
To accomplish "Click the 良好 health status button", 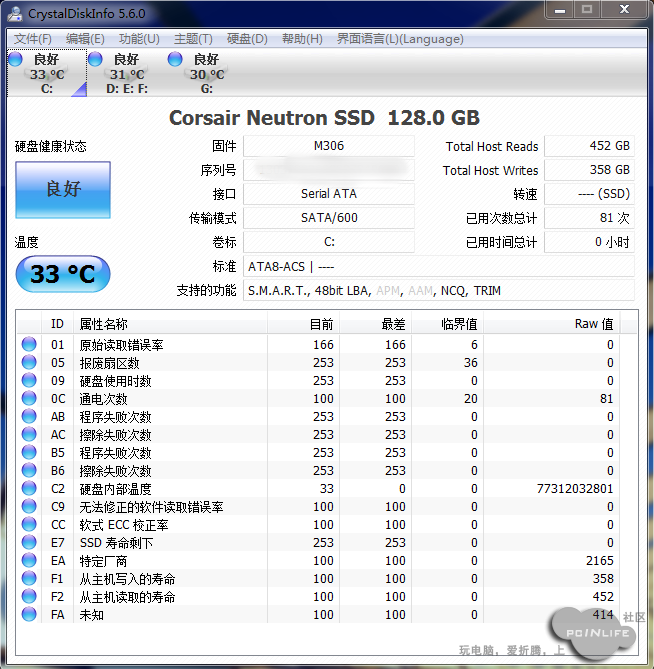I will pos(63,189).
